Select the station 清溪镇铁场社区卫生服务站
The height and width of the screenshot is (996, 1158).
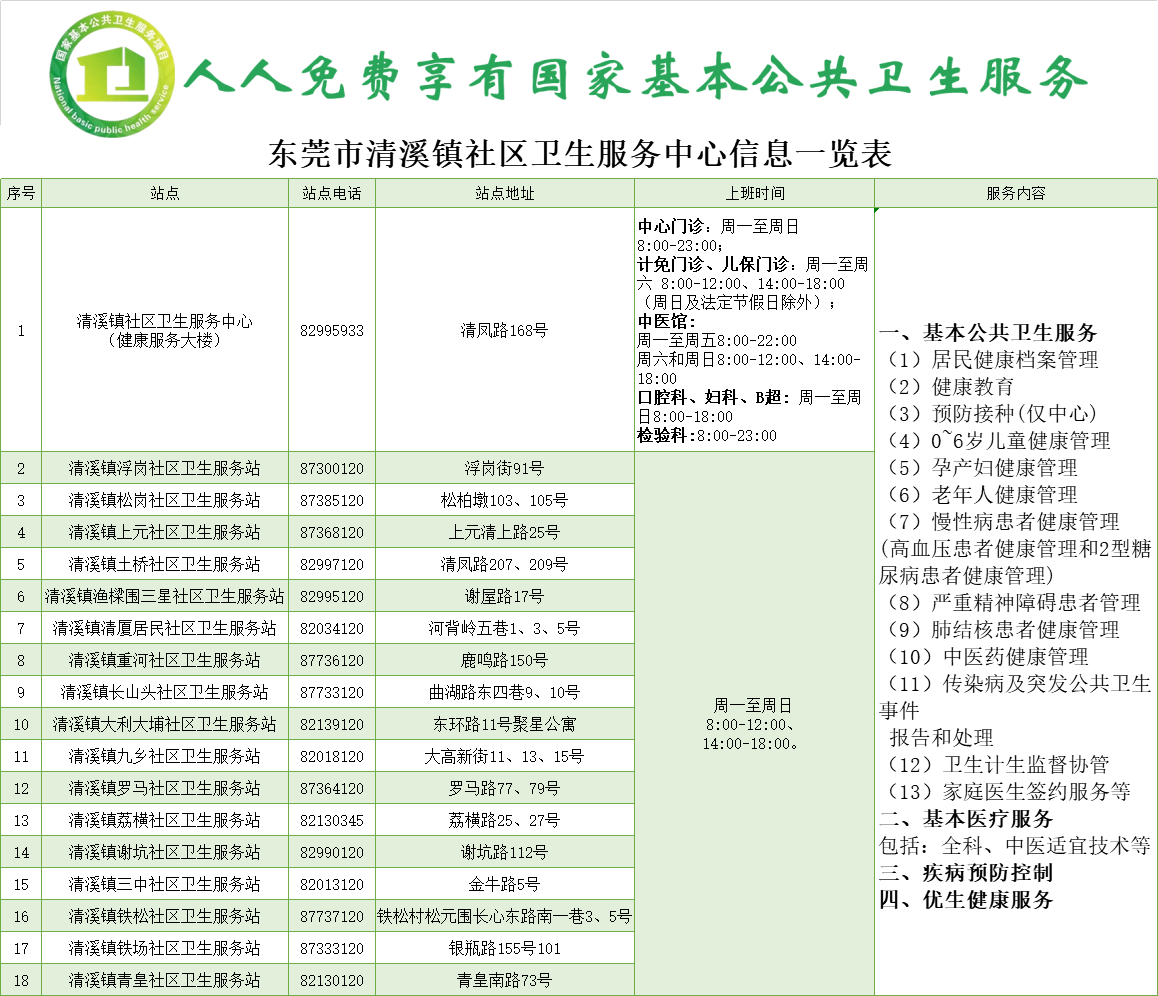[165, 948]
